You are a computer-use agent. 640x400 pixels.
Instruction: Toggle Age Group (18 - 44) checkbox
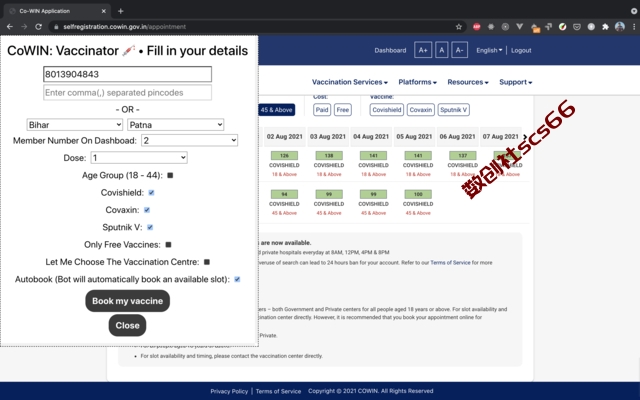click(x=170, y=175)
